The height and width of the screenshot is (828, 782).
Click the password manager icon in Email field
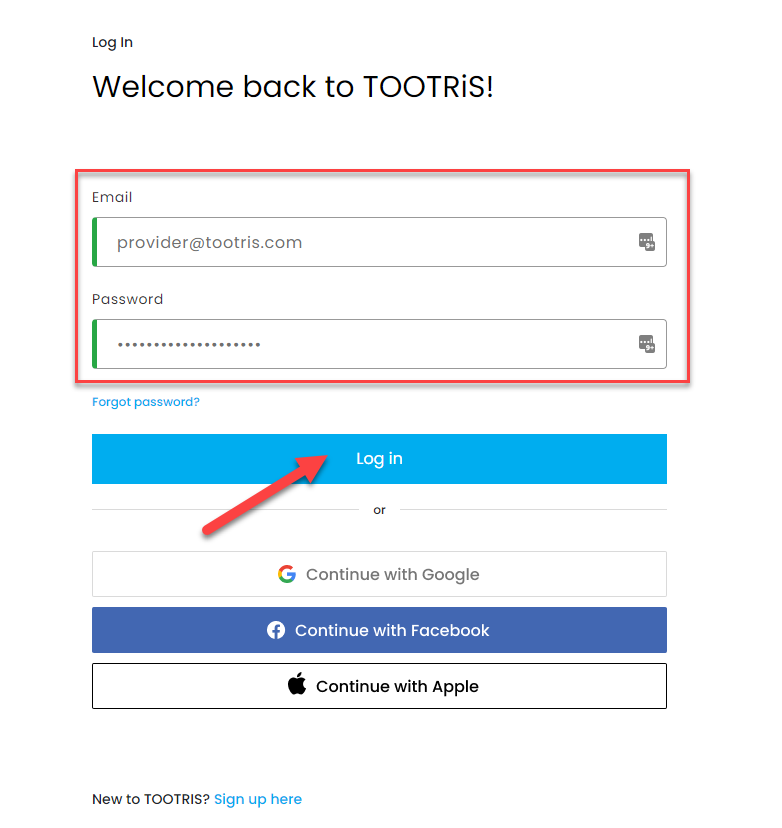[646, 242]
